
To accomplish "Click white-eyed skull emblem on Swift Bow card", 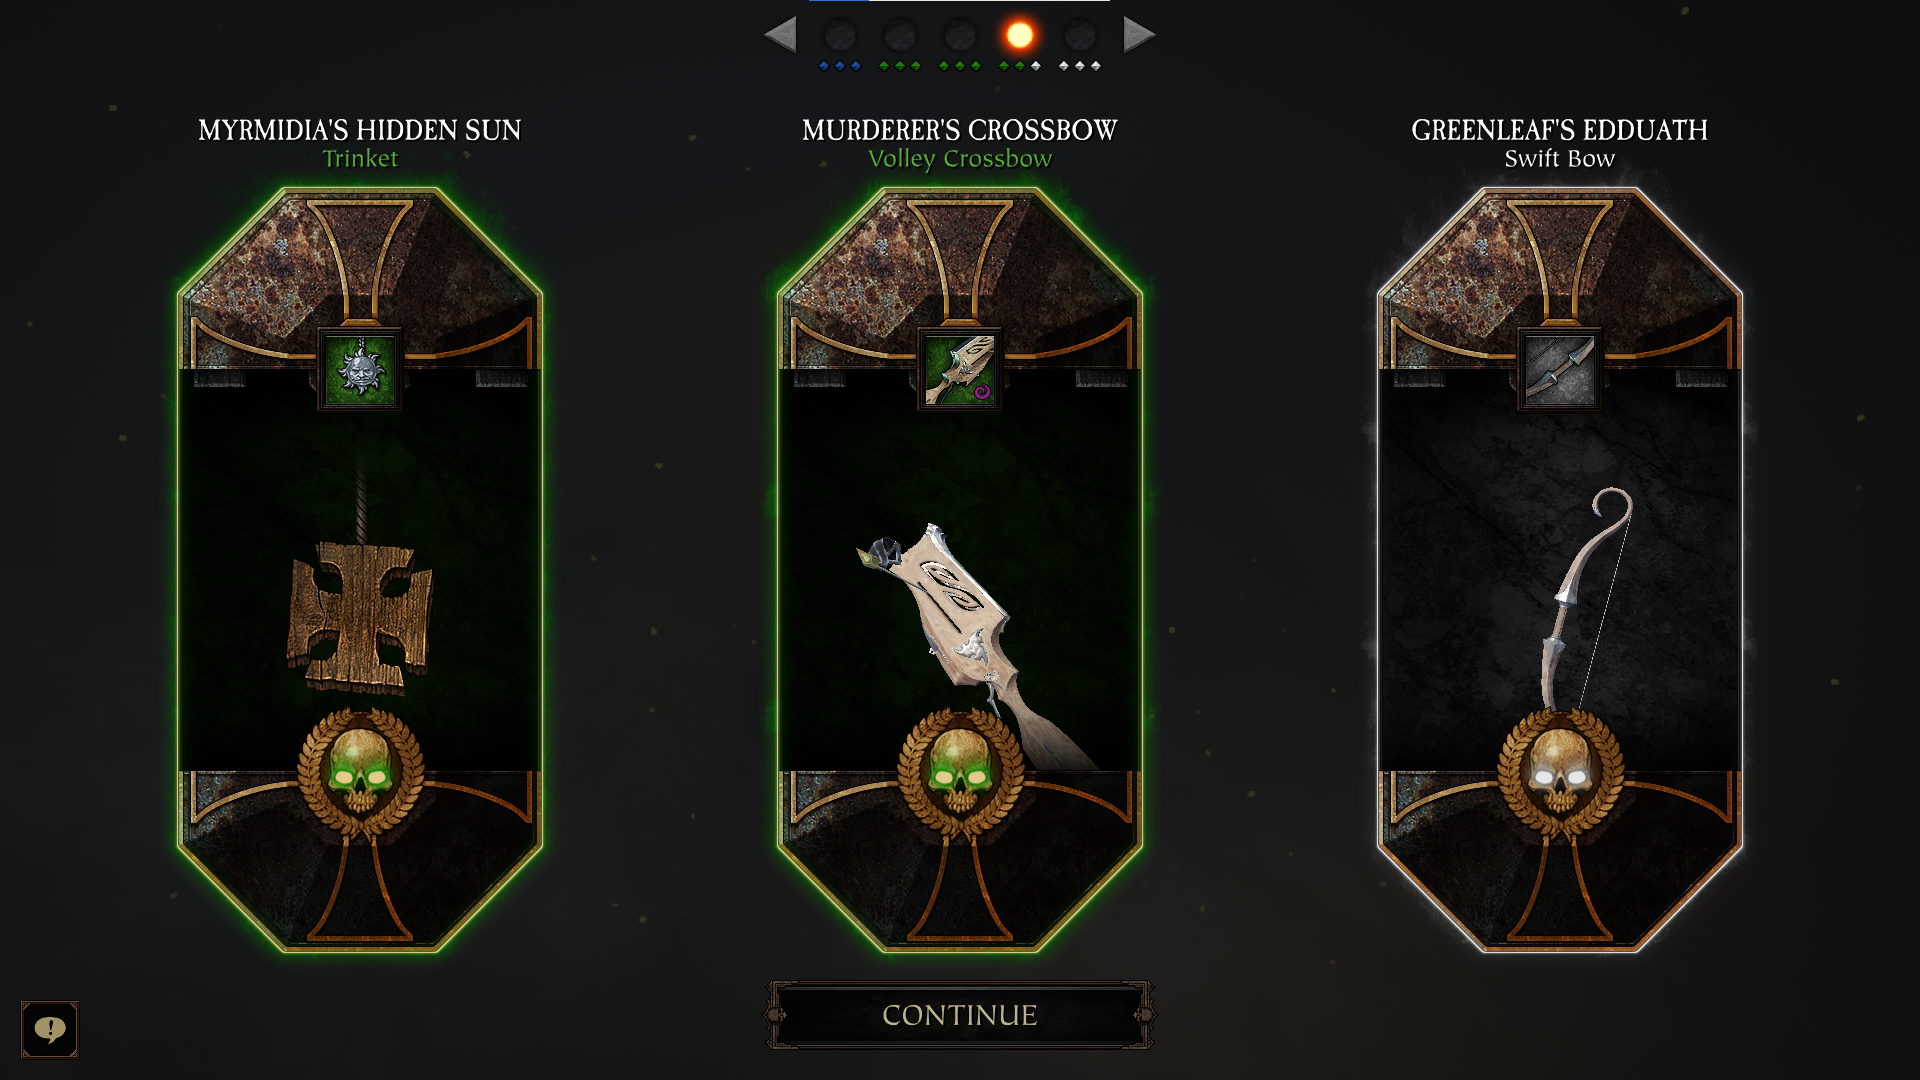I will click(1560, 771).
